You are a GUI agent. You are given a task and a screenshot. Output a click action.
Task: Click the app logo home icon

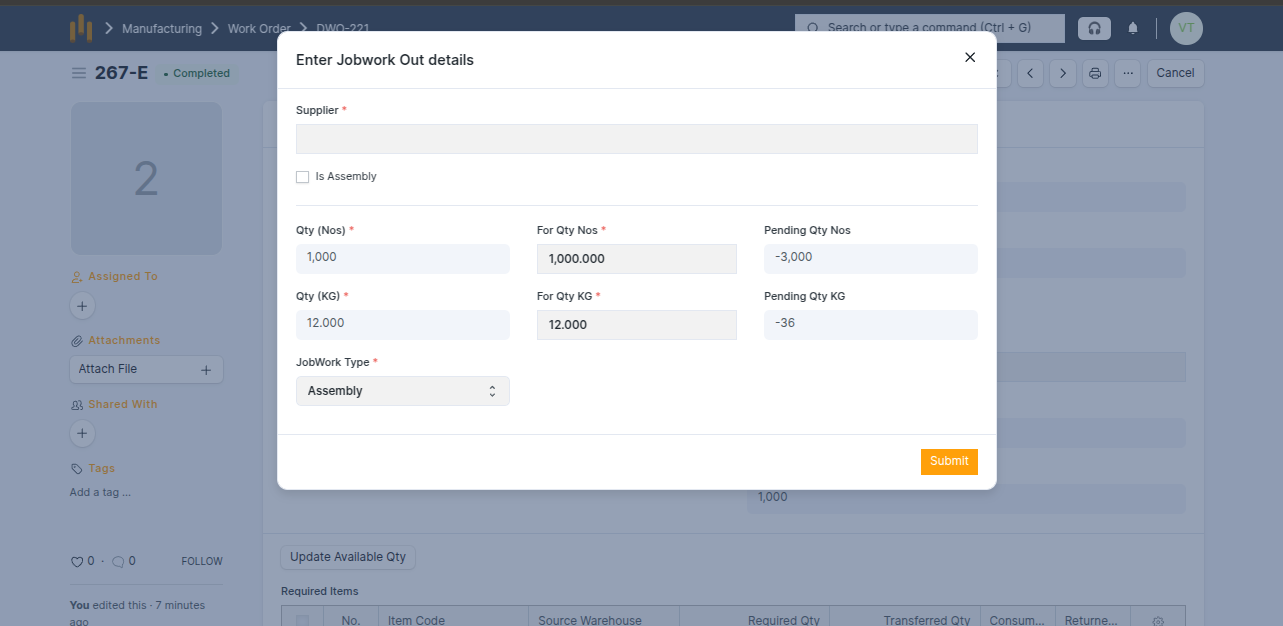[81, 29]
